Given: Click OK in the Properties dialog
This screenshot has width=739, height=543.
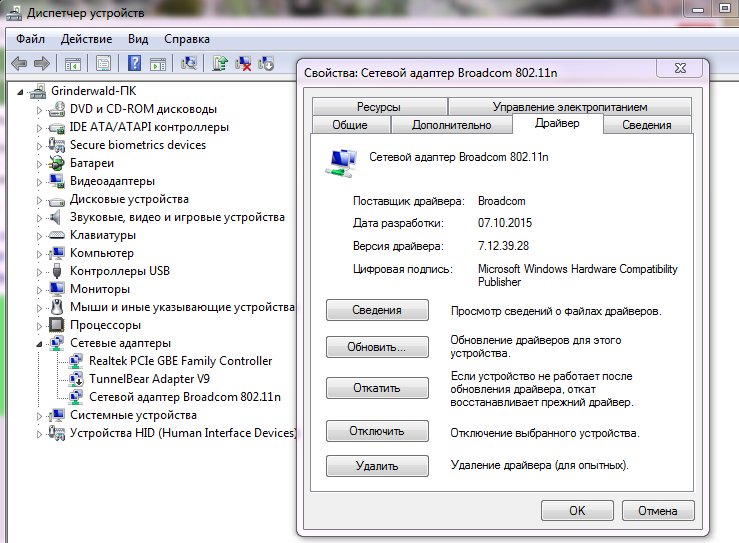Looking at the screenshot, I should click(x=577, y=510).
